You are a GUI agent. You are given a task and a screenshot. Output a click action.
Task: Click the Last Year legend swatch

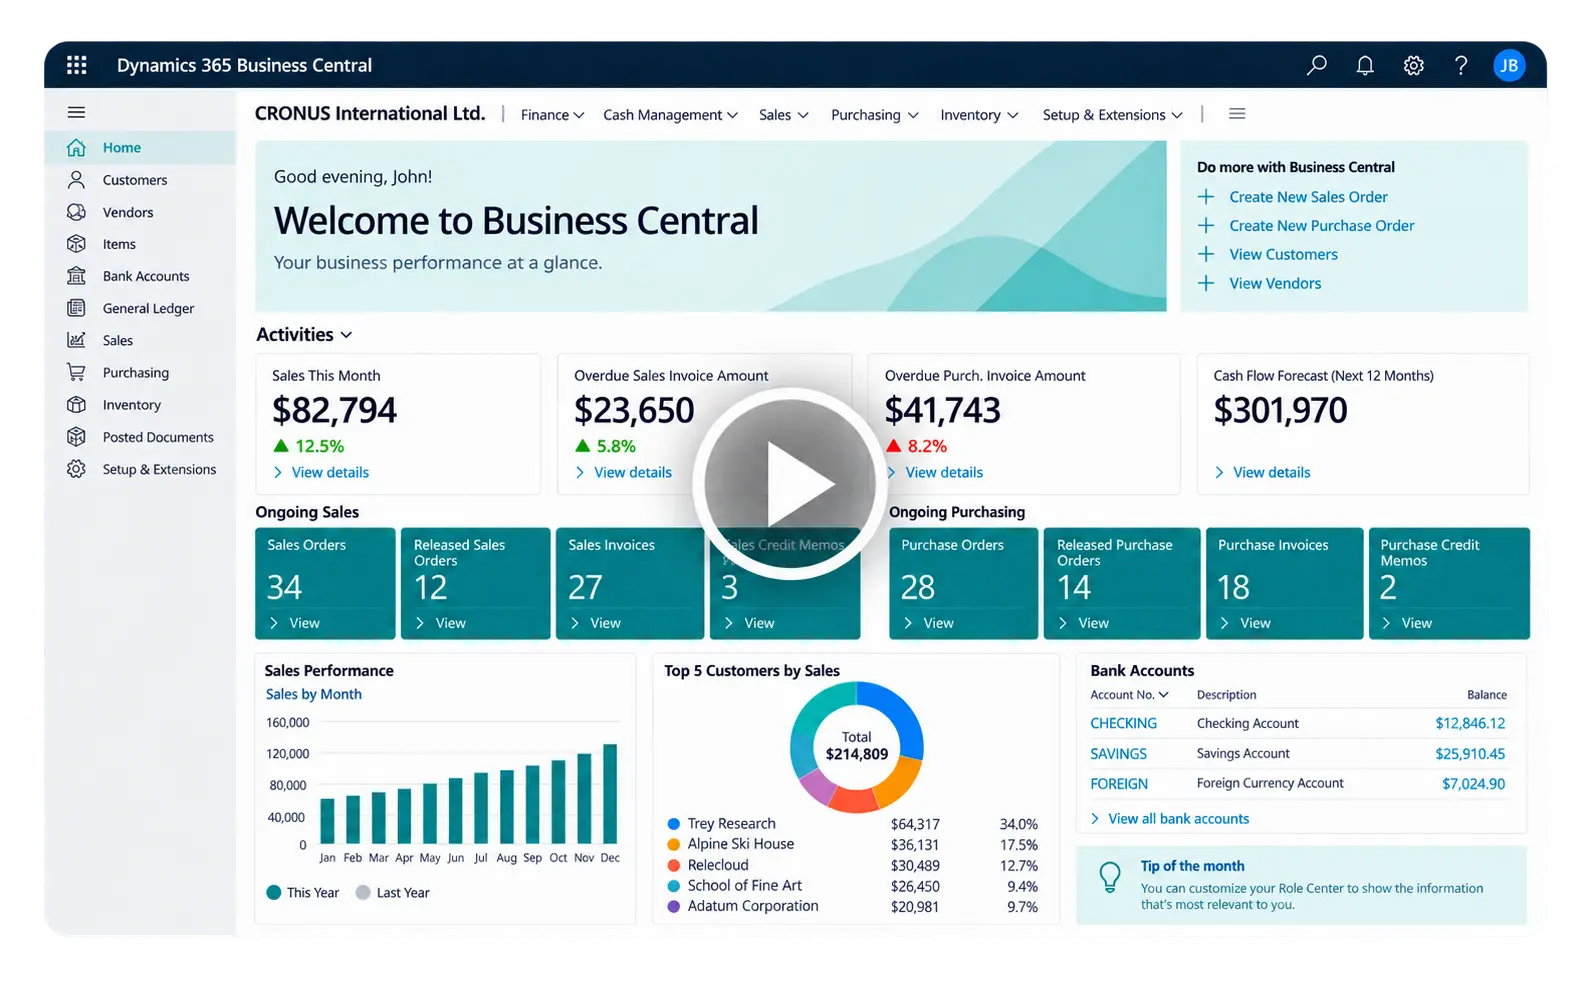363,893
